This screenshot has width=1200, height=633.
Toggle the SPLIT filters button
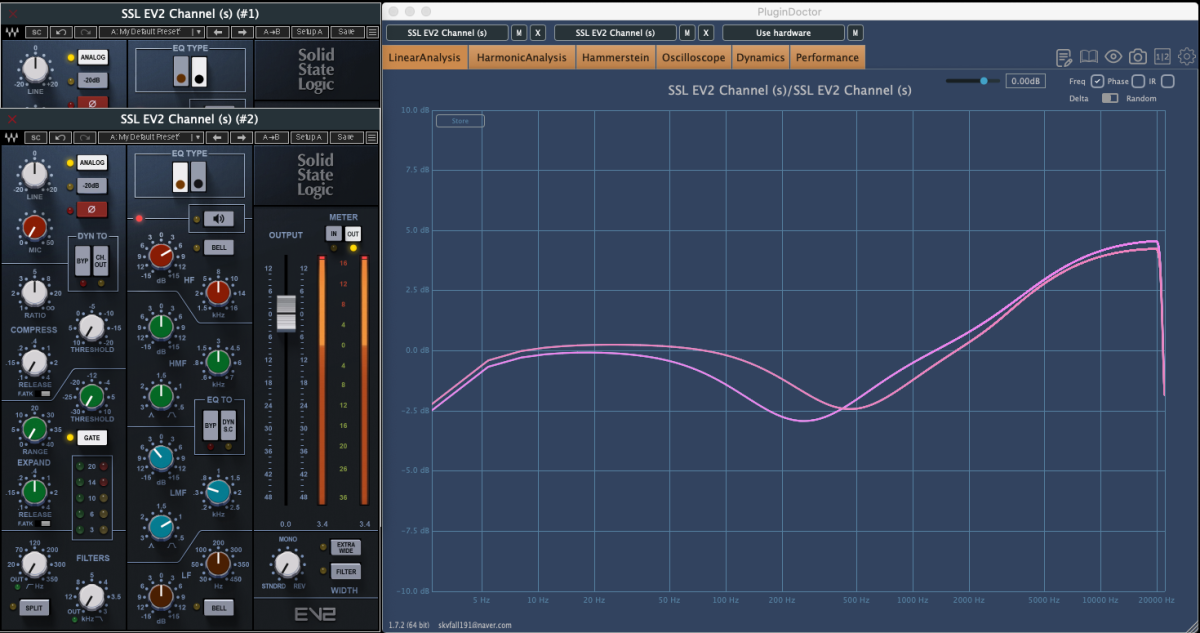(33, 607)
